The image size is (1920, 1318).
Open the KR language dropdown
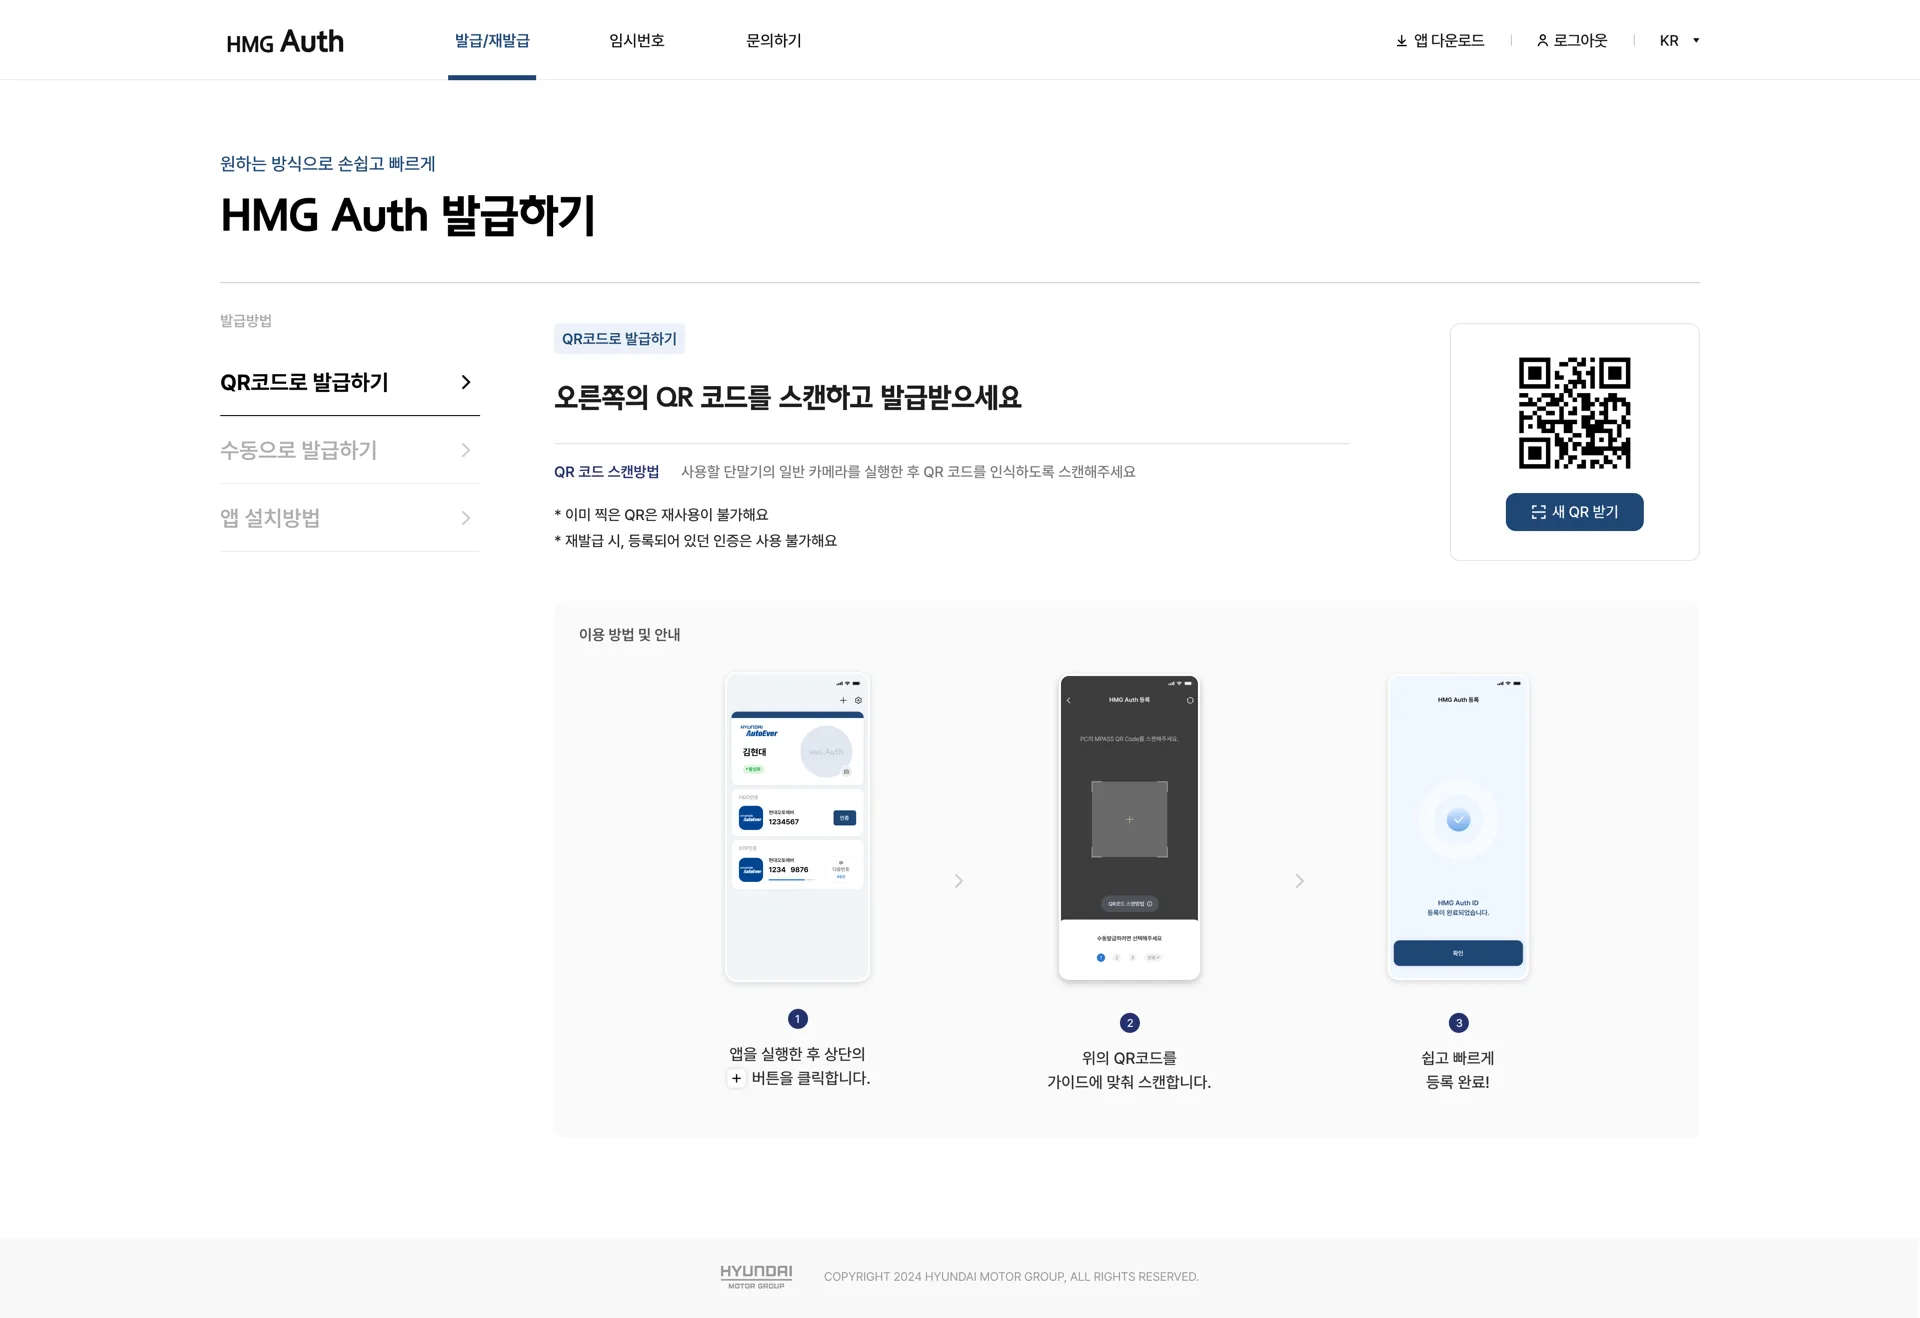[x=1680, y=41]
